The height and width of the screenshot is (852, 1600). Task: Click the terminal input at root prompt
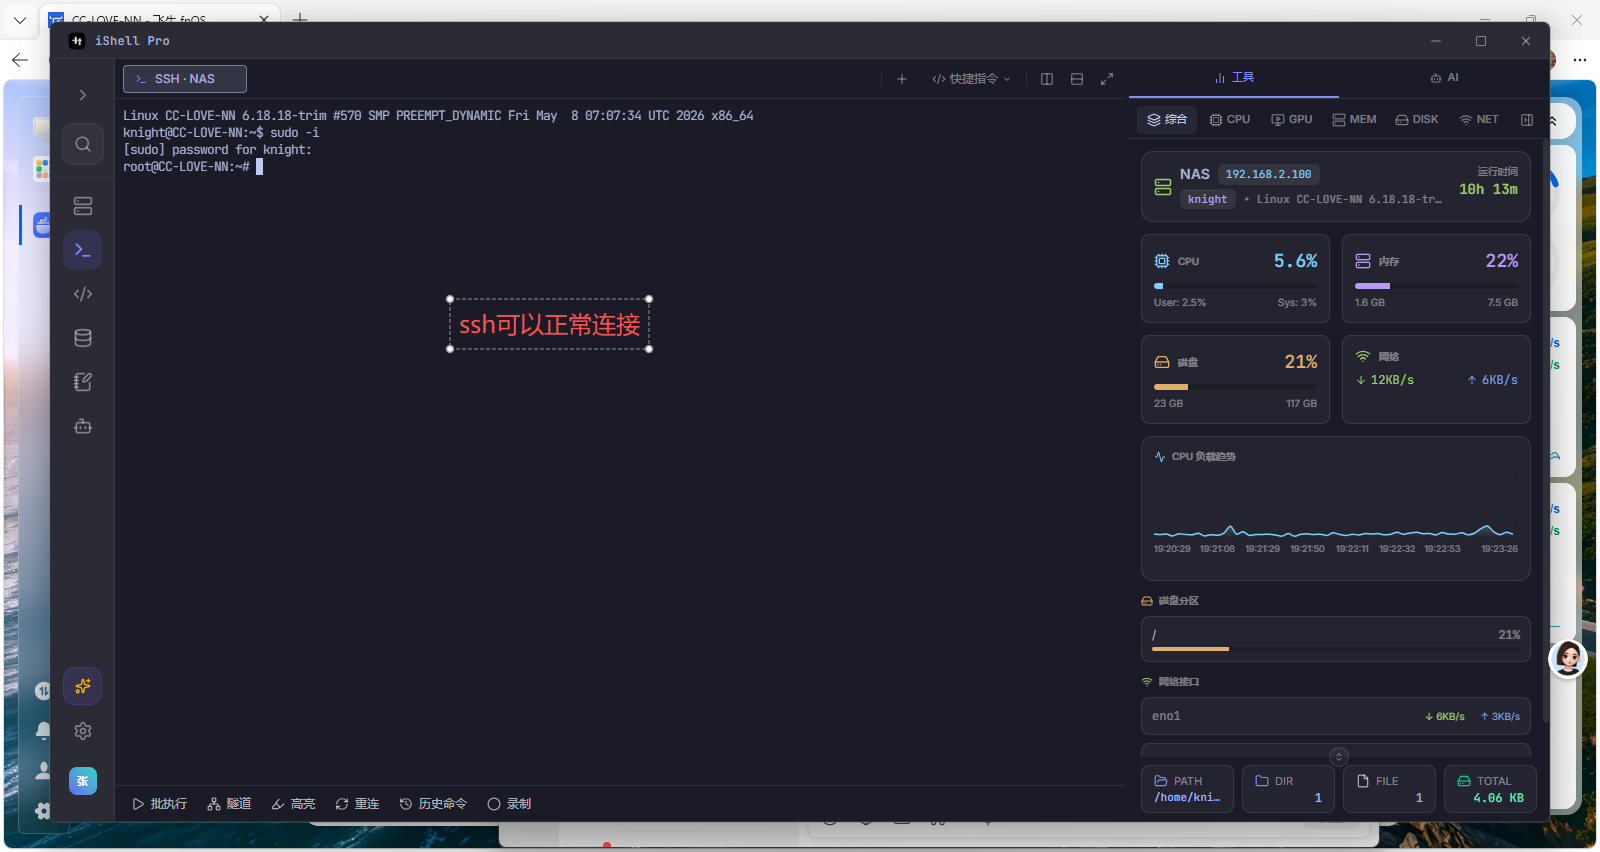point(259,167)
